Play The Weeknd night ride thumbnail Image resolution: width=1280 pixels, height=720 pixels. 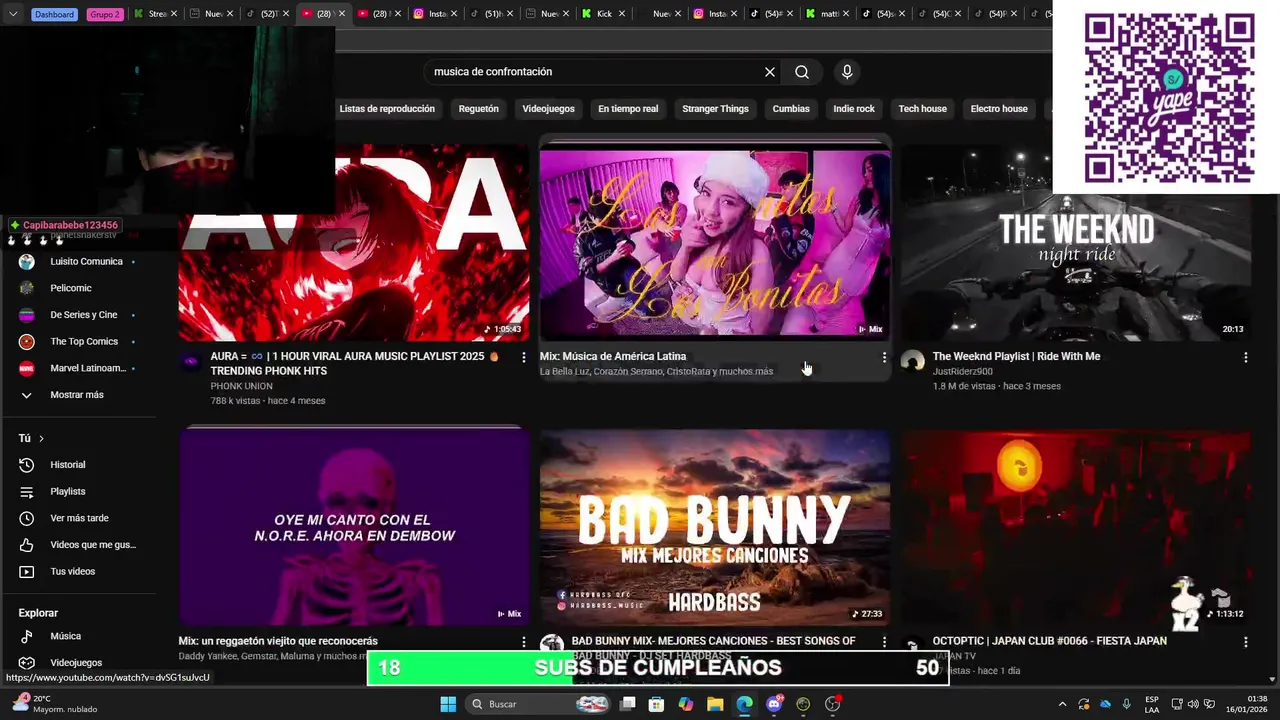(x=1076, y=243)
